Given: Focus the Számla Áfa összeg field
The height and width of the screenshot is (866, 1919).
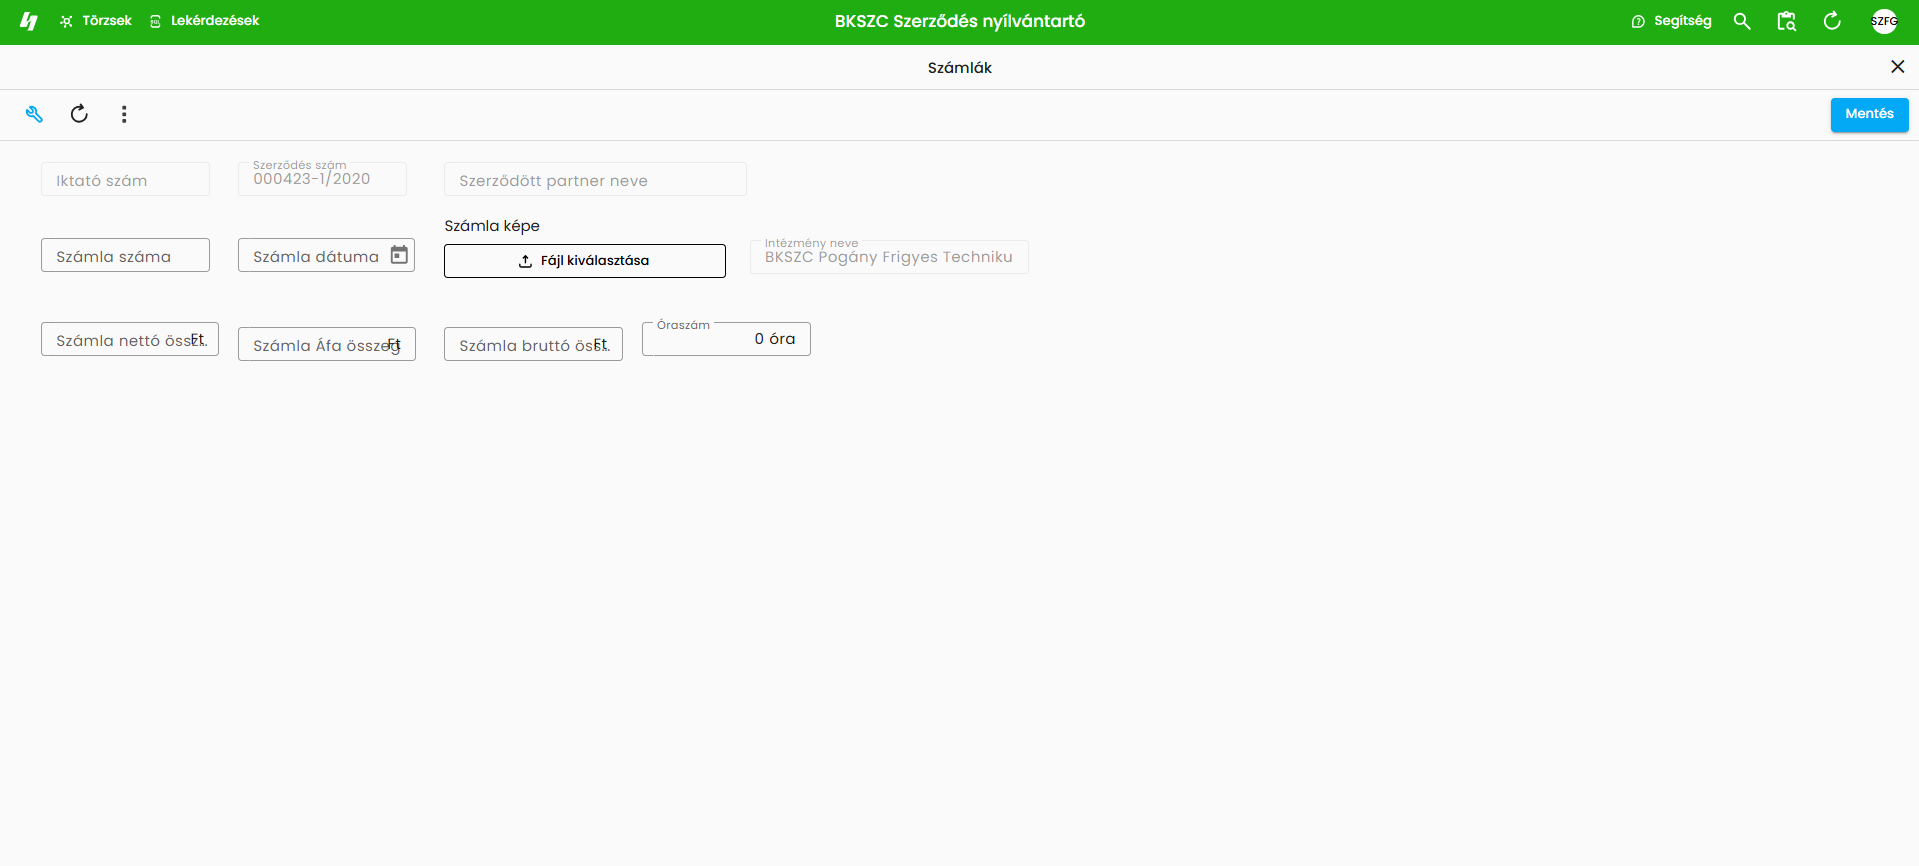Looking at the screenshot, I should pyautogui.click(x=326, y=344).
